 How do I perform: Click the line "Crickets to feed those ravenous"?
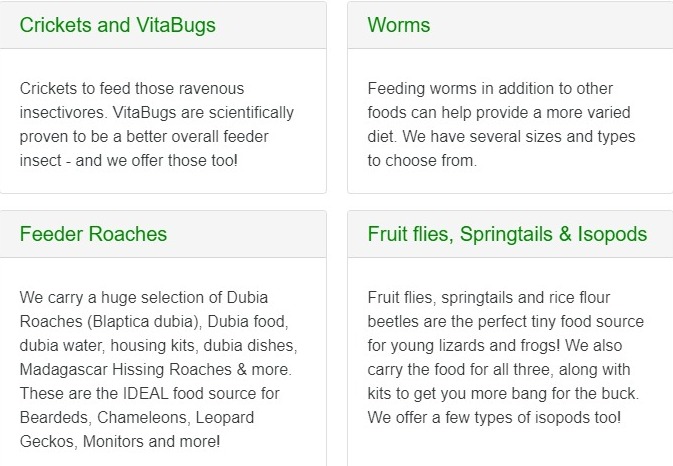point(132,88)
